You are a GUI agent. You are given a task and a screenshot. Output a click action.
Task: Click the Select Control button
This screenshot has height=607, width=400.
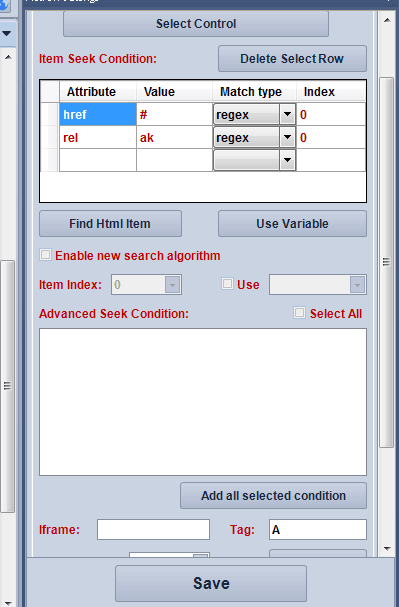click(196, 24)
